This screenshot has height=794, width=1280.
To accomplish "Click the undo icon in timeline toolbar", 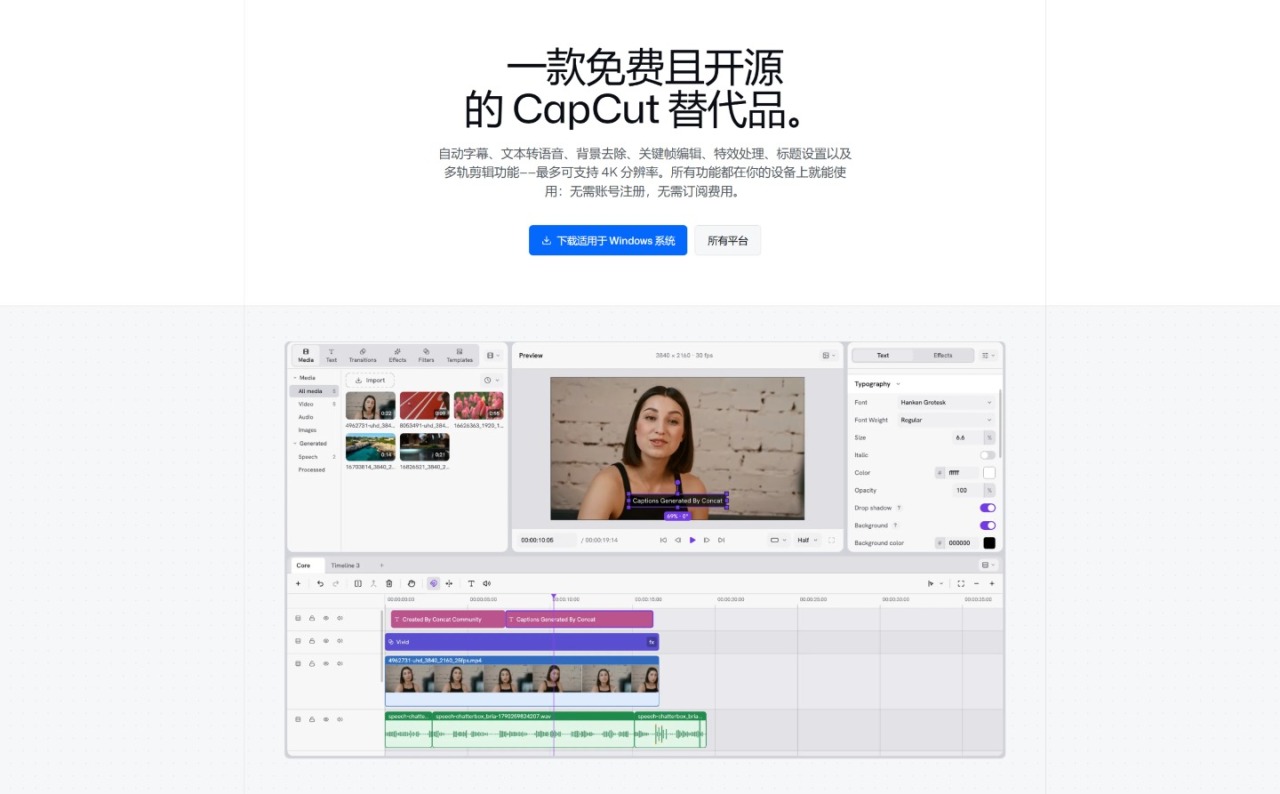I will pos(320,583).
